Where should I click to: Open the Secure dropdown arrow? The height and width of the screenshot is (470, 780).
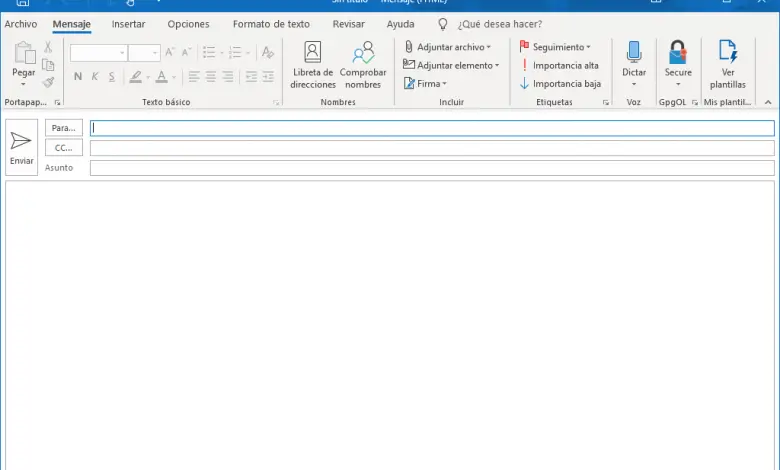tap(678, 84)
